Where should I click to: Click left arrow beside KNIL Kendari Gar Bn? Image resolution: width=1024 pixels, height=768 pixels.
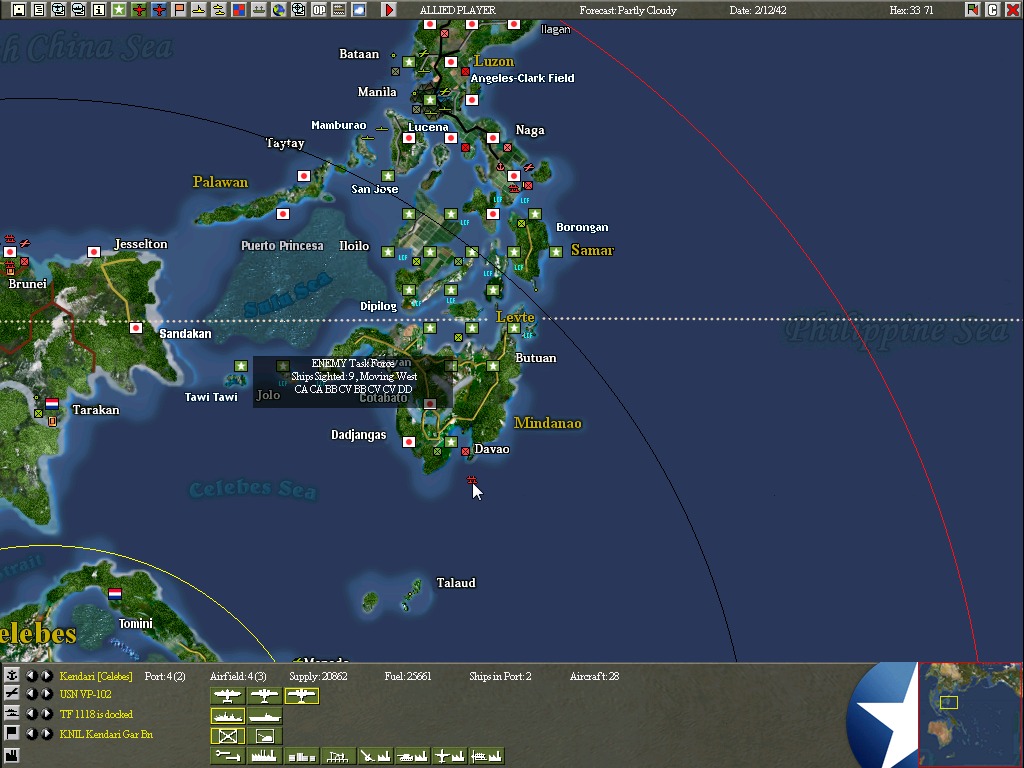(x=31, y=734)
